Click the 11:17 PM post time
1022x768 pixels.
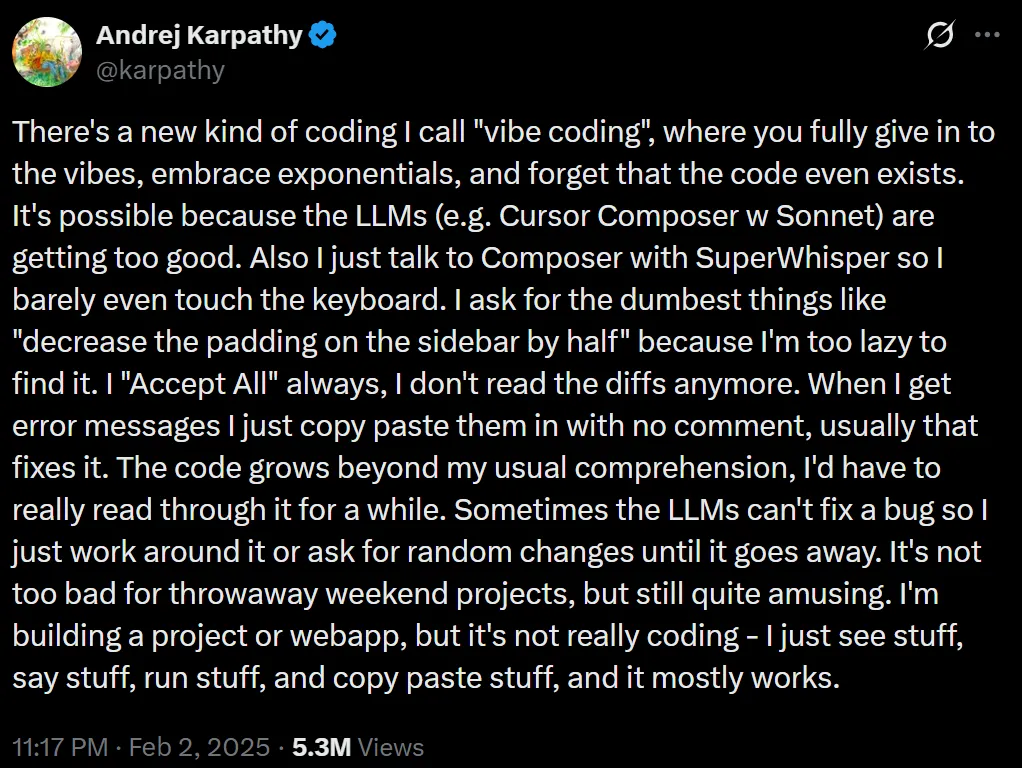(x=61, y=747)
